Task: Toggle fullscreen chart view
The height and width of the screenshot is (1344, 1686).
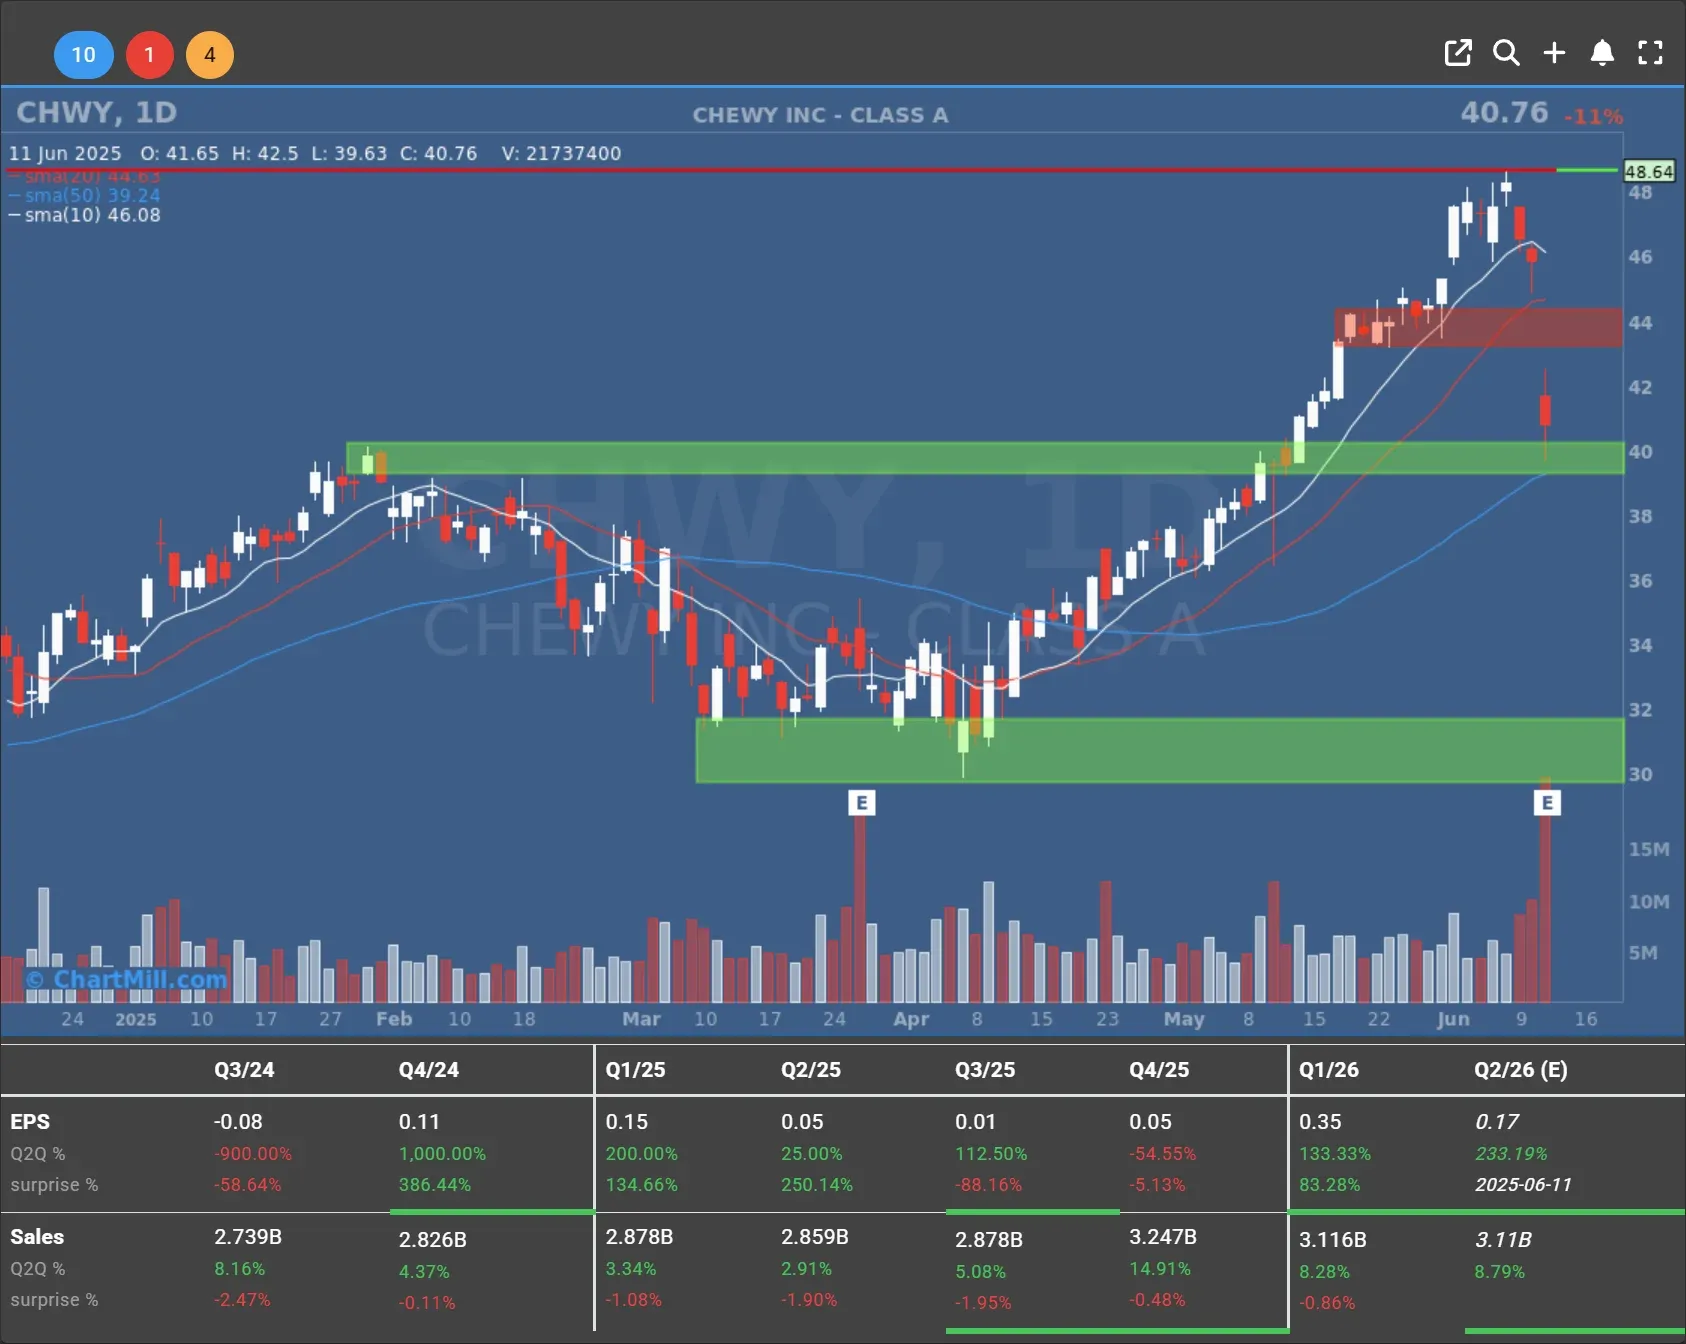Action: tap(1650, 53)
